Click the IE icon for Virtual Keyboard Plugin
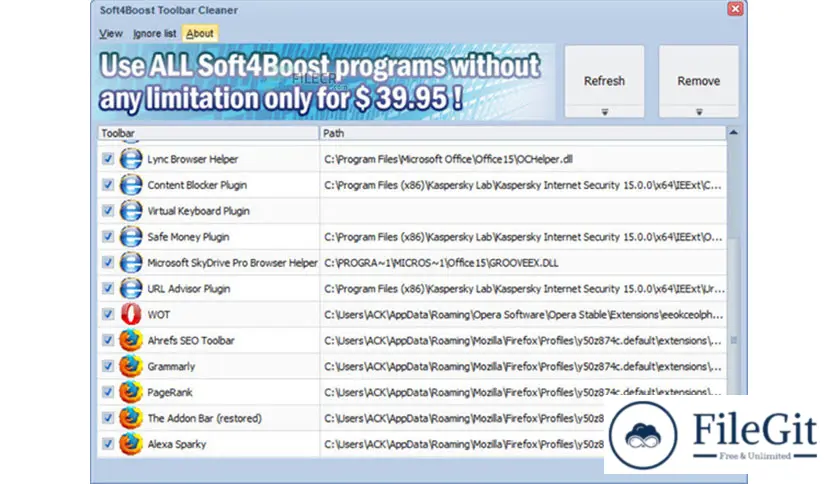Screen dimensions: 836x484 131,211
